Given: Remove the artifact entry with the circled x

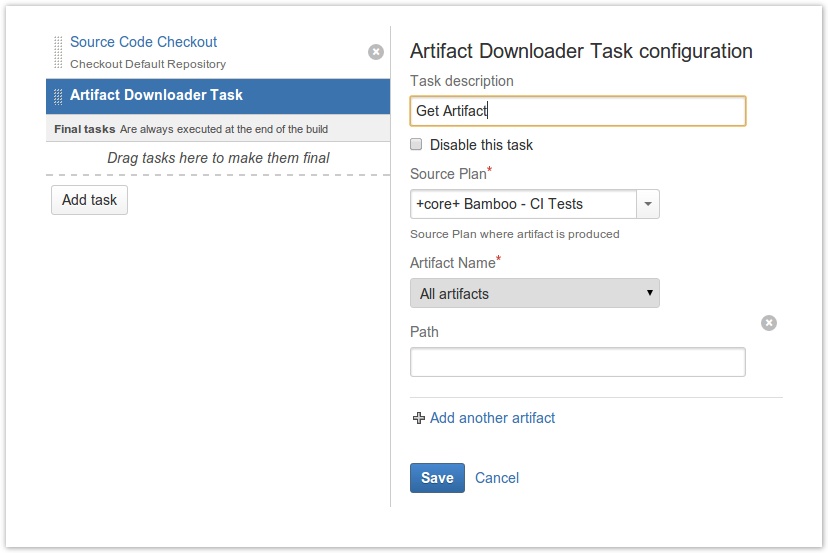Looking at the screenshot, I should click(768, 323).
